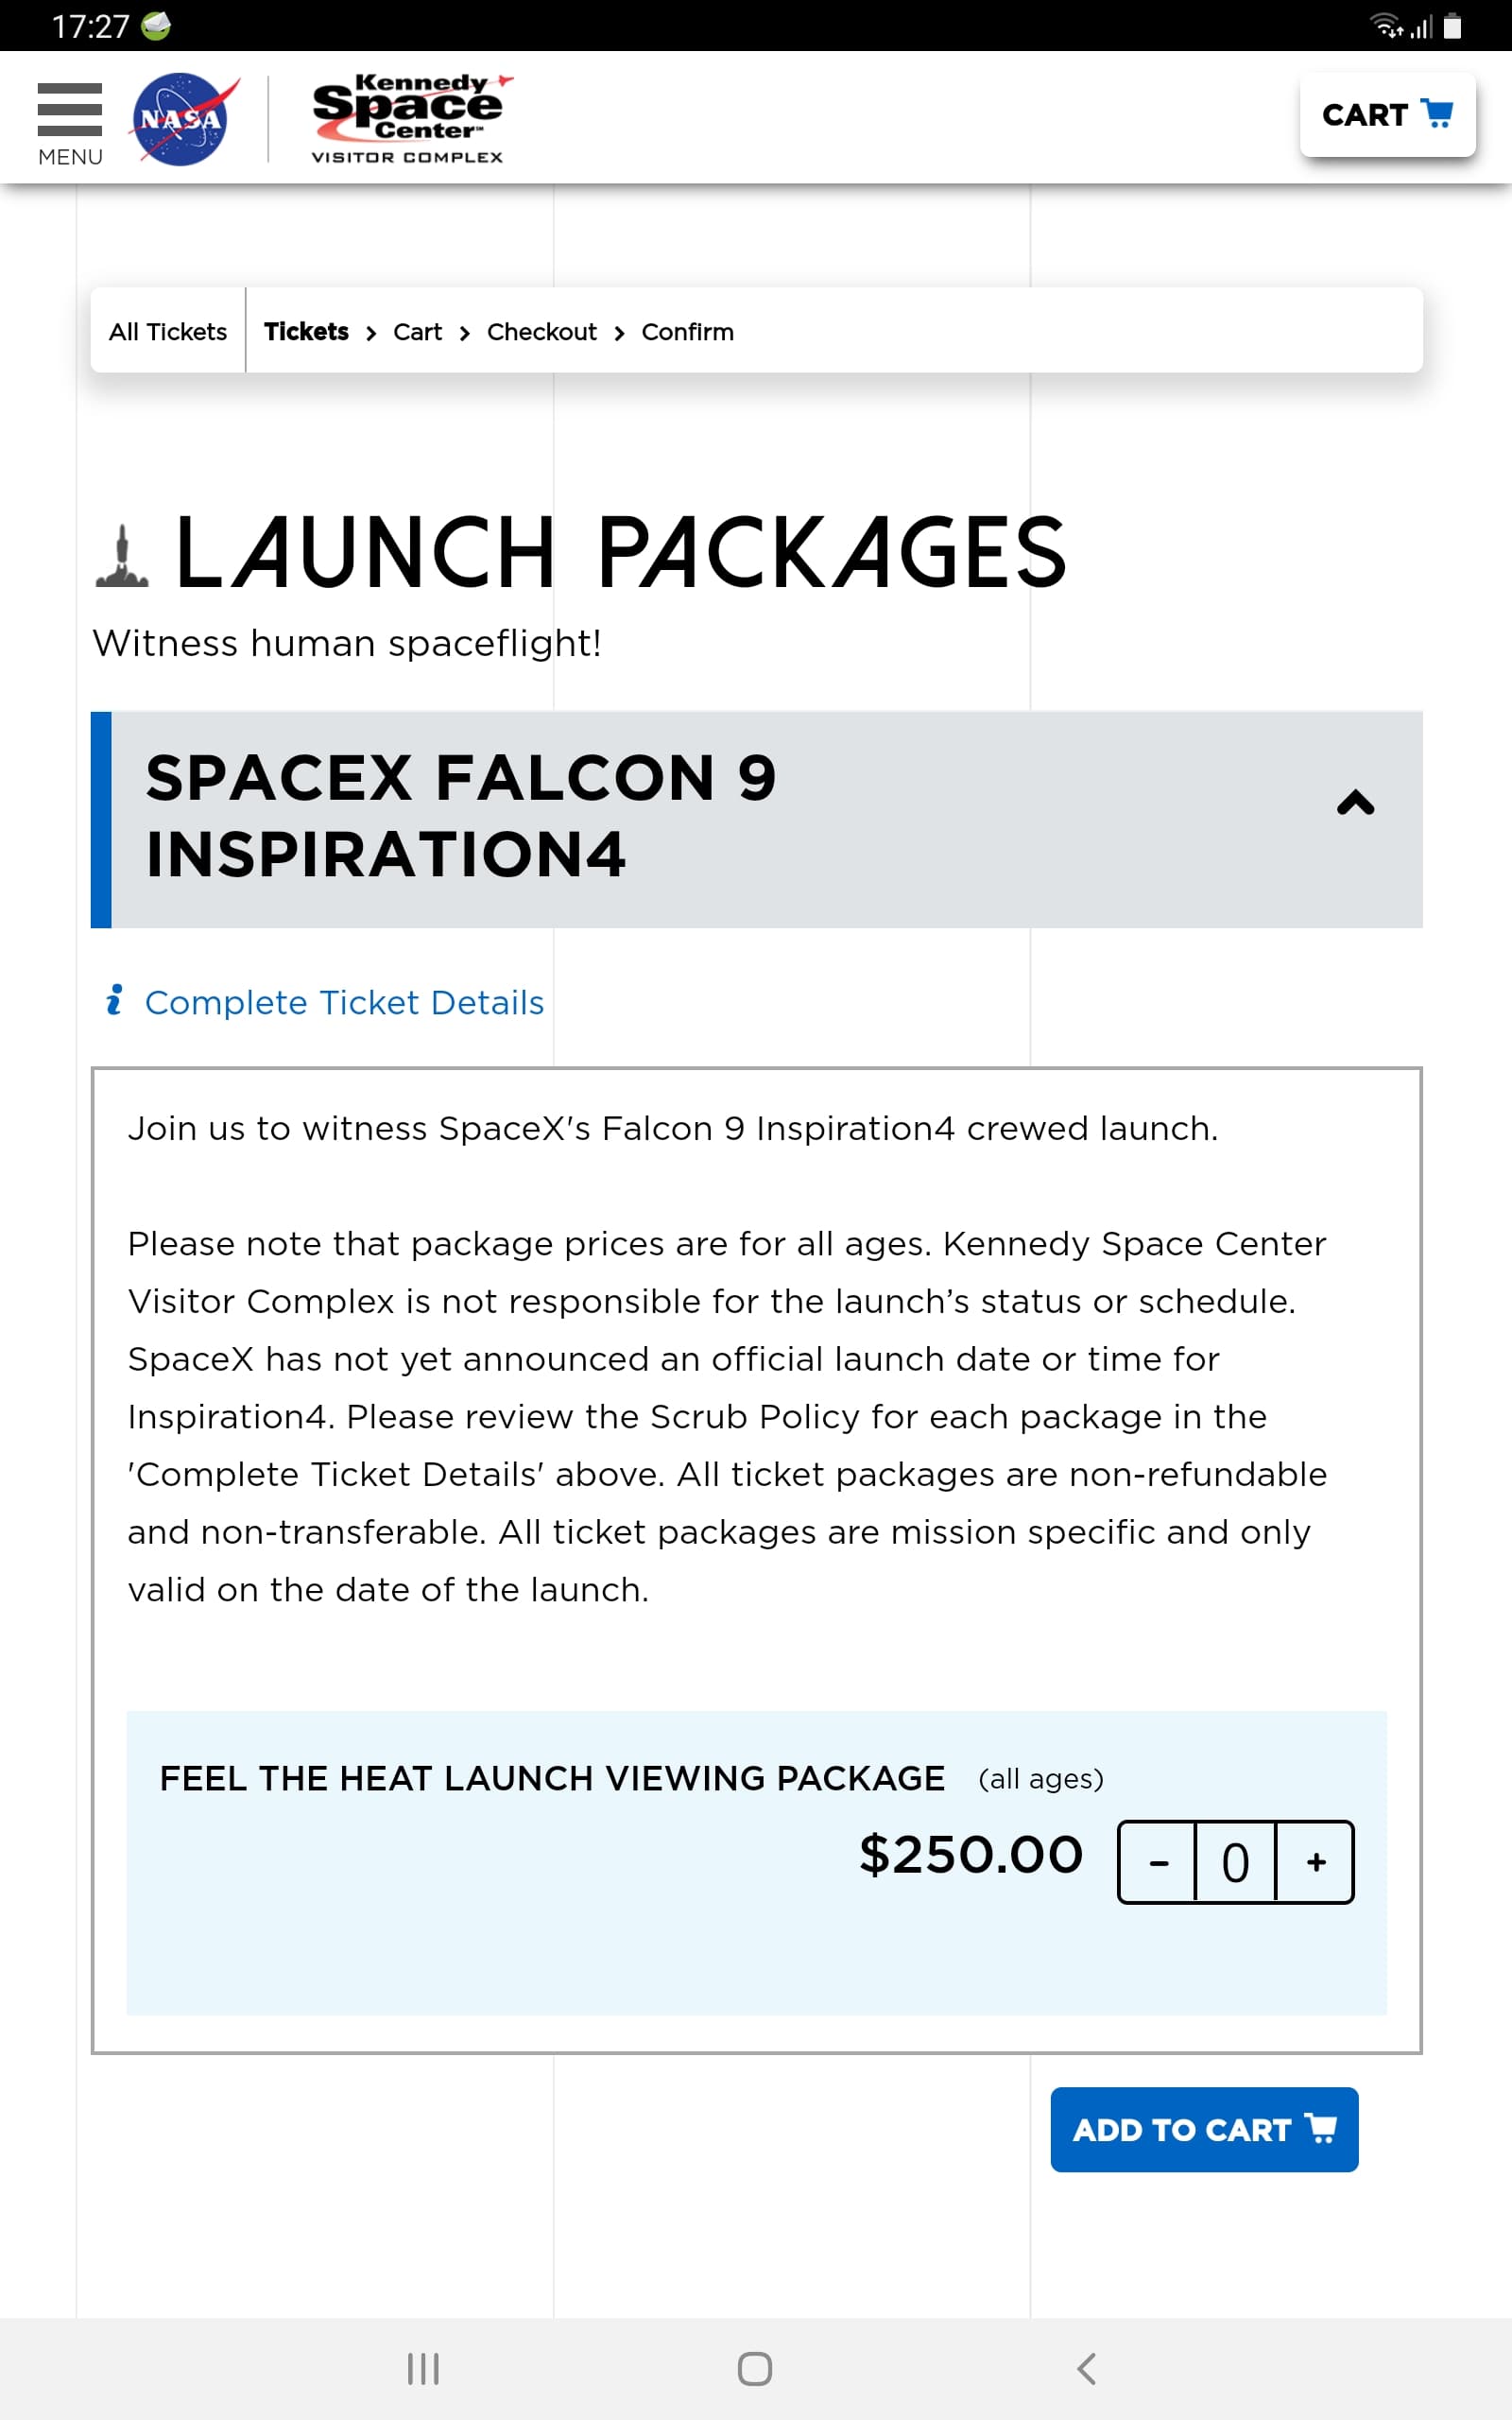Increase ticket quantity with plus button

tap(1315, 1862)
